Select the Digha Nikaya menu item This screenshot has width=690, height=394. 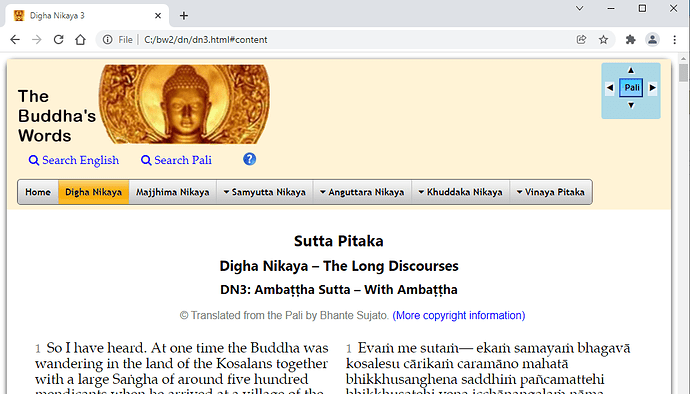[x=93, y=192]
